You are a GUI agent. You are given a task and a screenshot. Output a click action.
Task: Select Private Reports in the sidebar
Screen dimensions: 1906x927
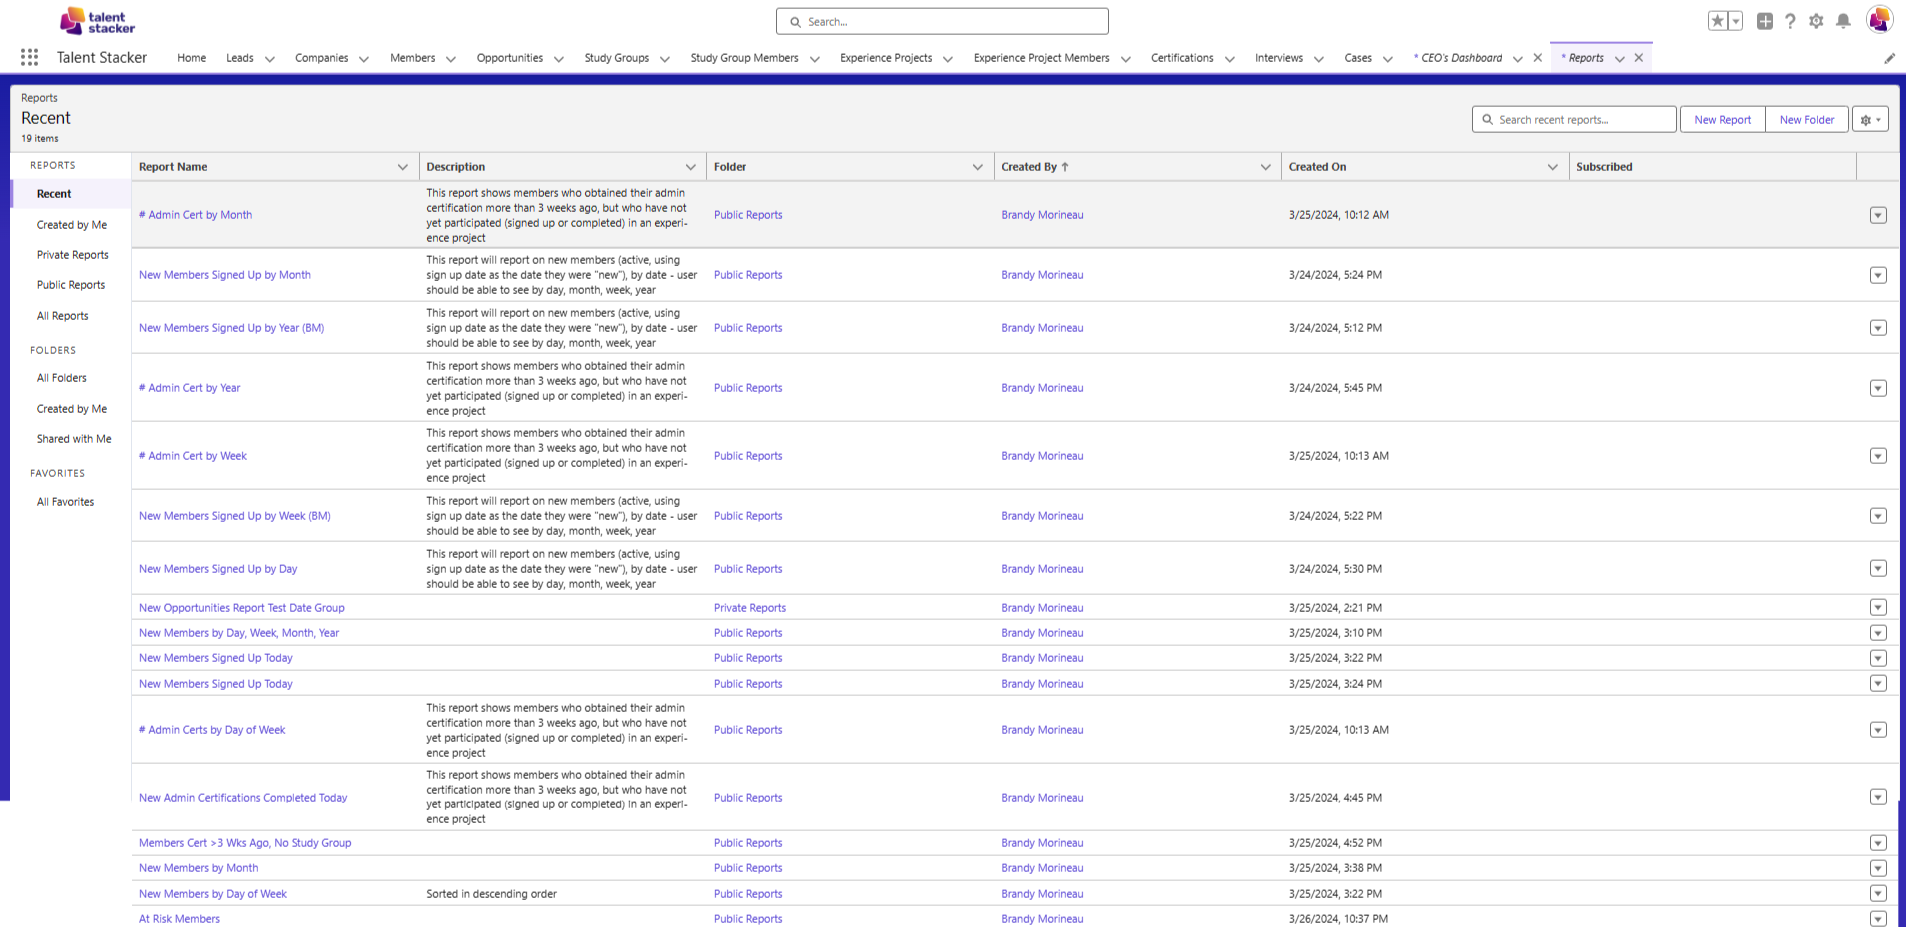tap(73, 255)
